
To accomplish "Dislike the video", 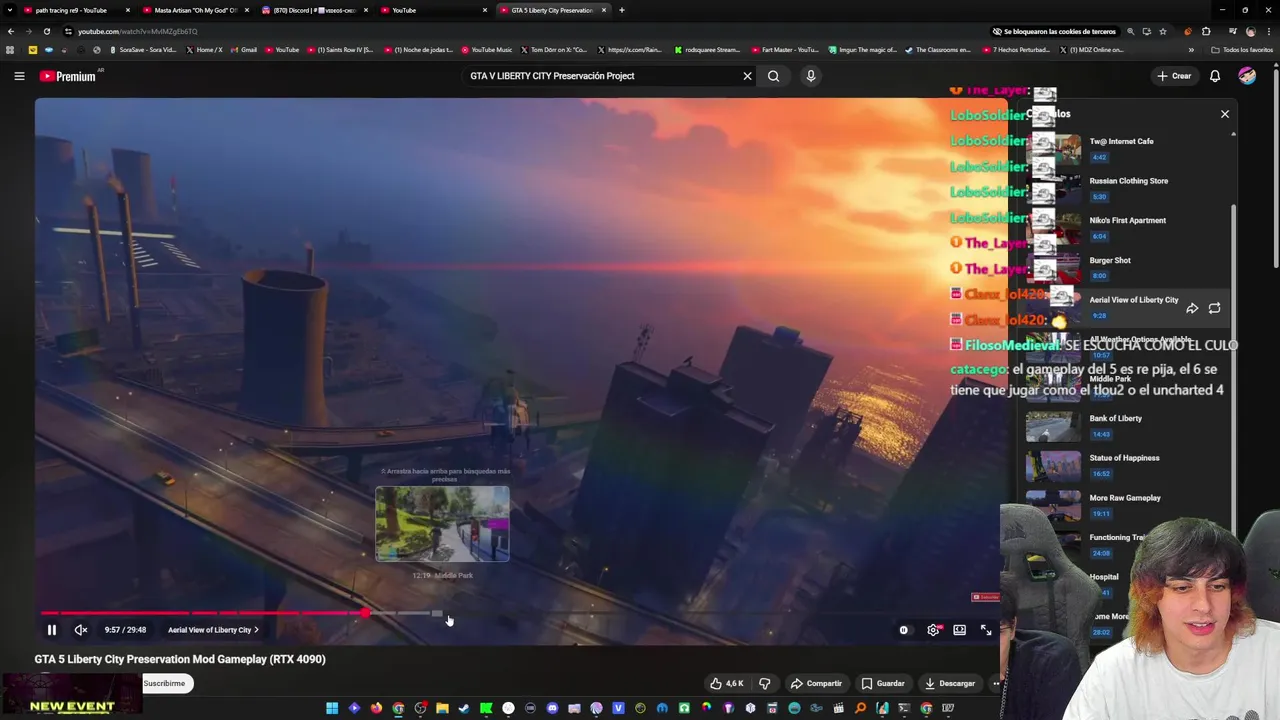I will [765, 683].
